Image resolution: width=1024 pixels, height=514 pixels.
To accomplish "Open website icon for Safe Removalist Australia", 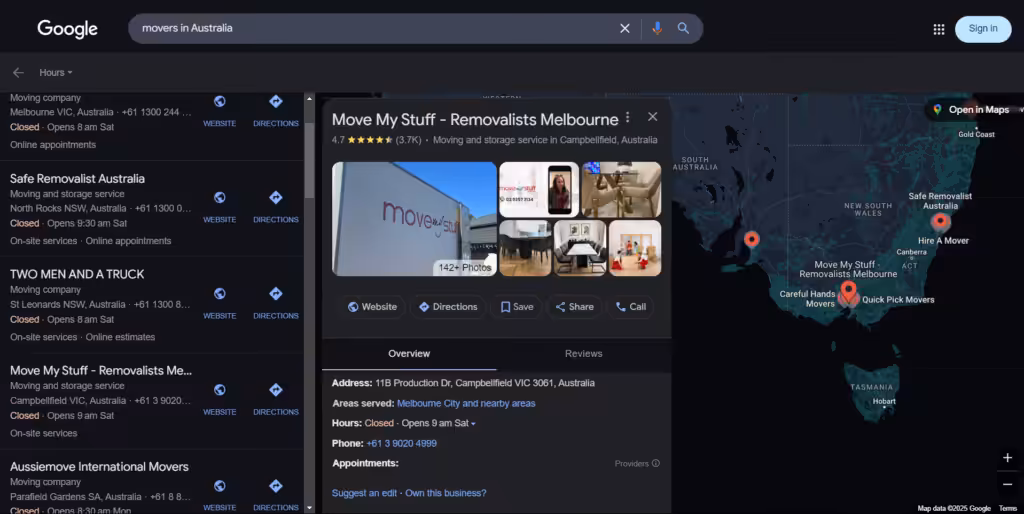I will pyautogui.click(x=219, y=198).
